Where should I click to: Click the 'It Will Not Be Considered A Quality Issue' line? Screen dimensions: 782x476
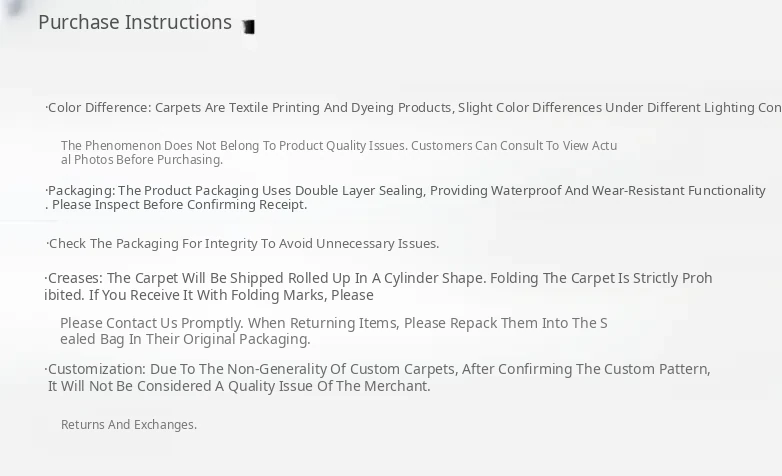pos(239,386)
